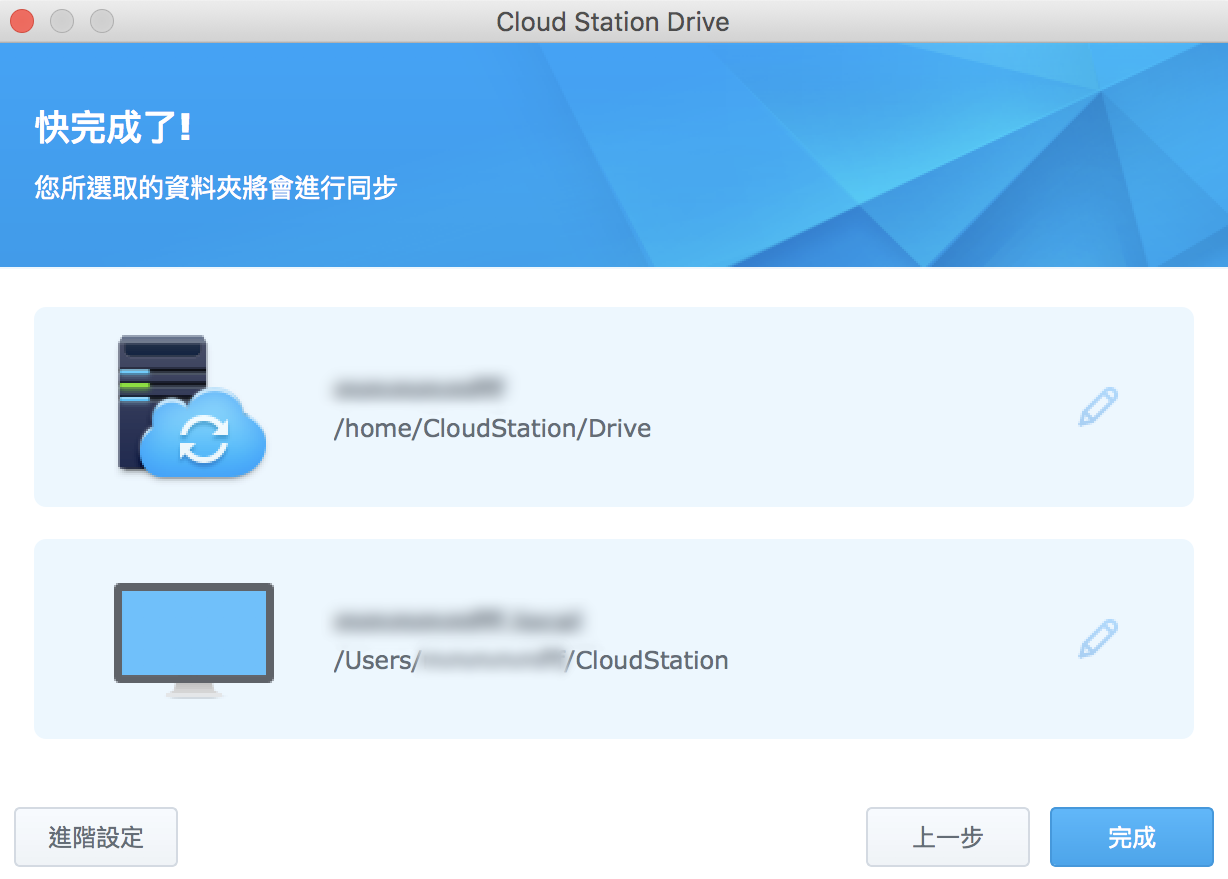Click the blurred computer name above the local path
This screenshot has width=1228, height=879.
pos(457,621)
